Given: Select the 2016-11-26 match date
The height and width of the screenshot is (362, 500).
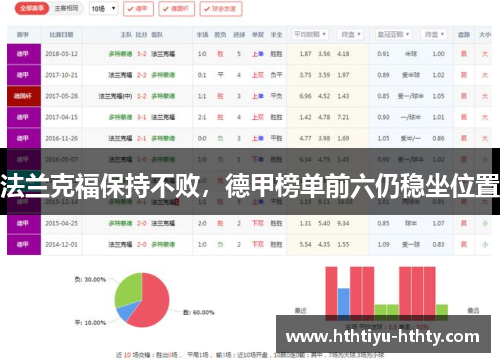Looking at the screenshot, I should pos(61,138).
